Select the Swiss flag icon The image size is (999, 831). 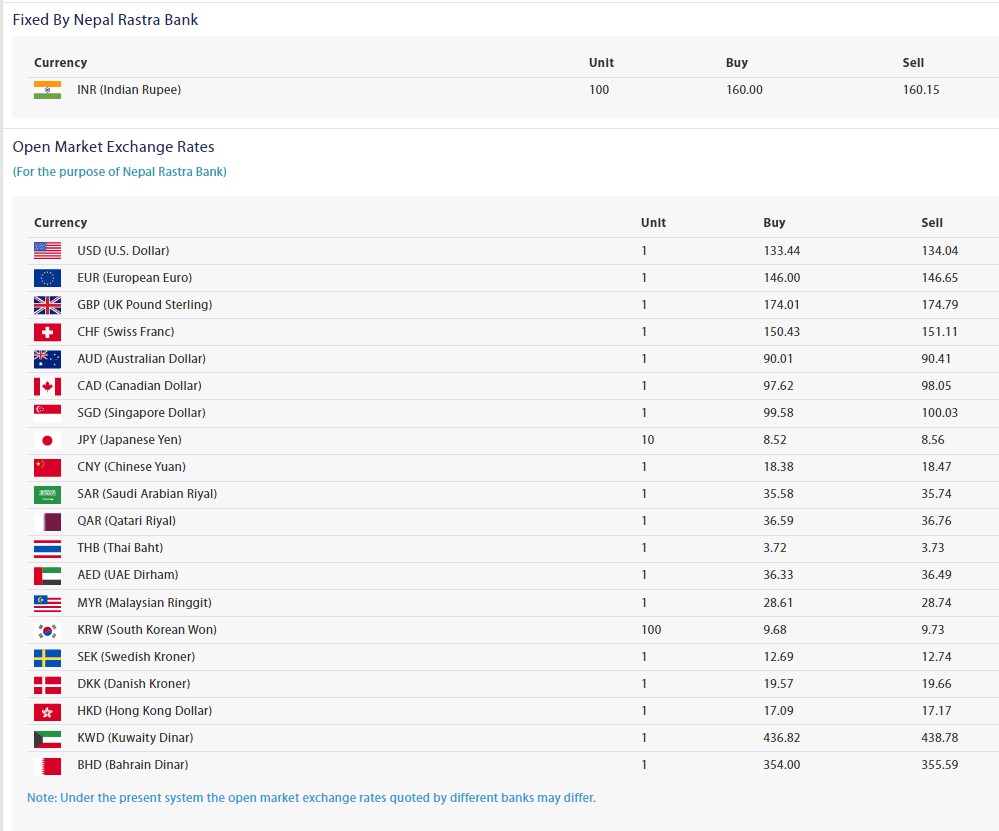click(x=47, y=332)
